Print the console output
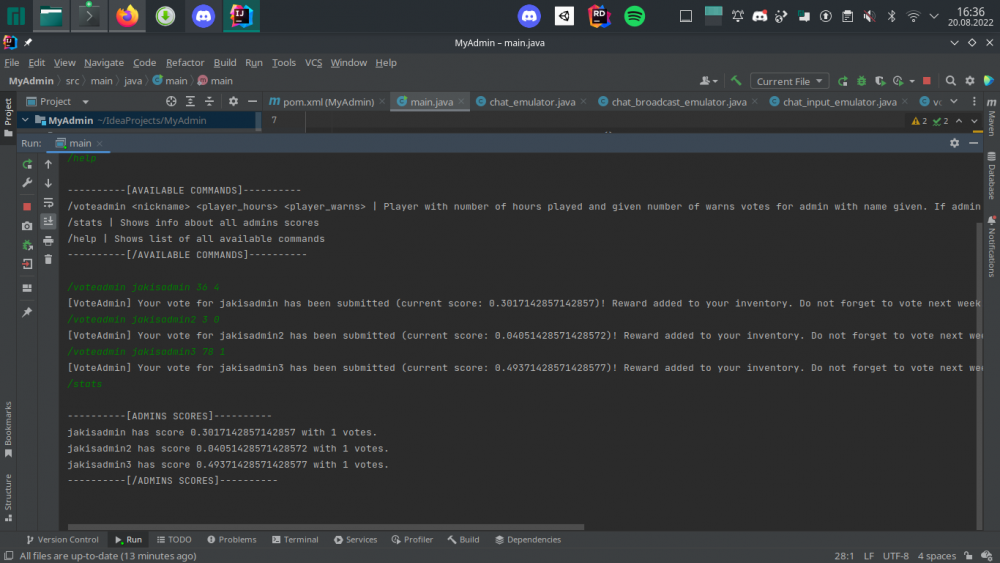Image resolution: width=1000 pixels, height=563 pixels. pyautogui.click(x=48, y=241)
